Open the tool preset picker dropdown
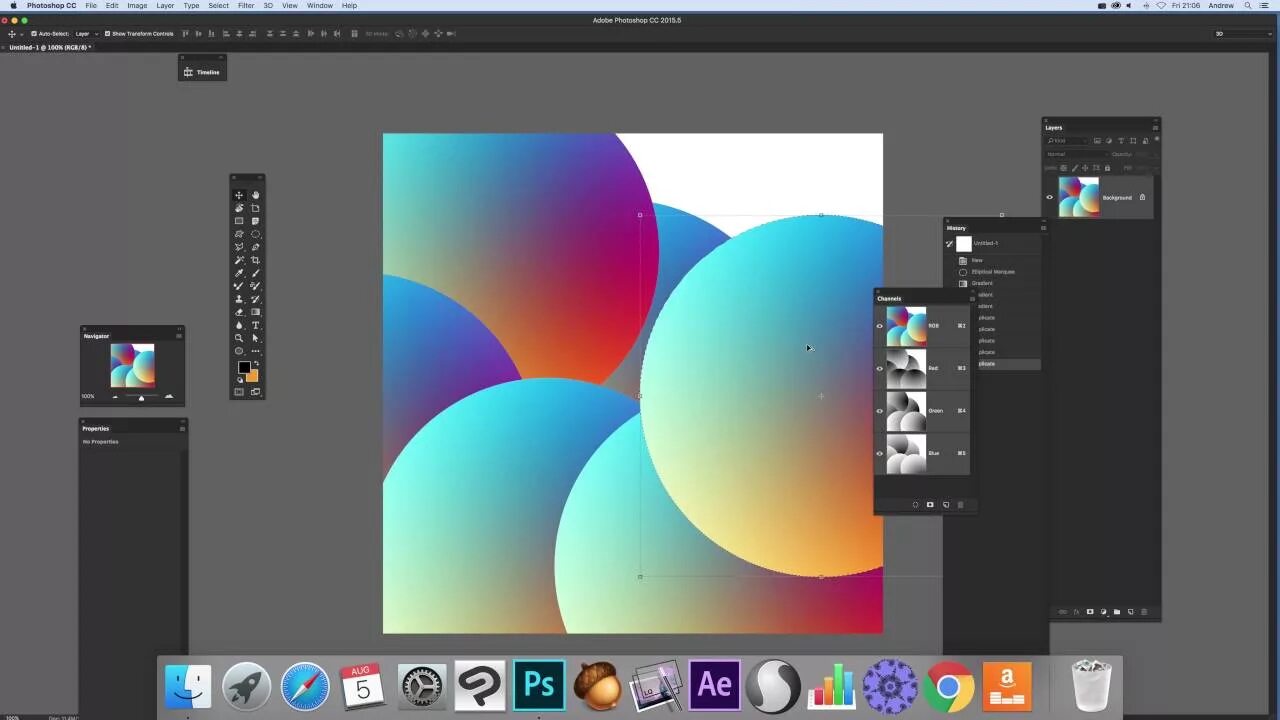Screen dimensions: 1280x720 point(22,34)
